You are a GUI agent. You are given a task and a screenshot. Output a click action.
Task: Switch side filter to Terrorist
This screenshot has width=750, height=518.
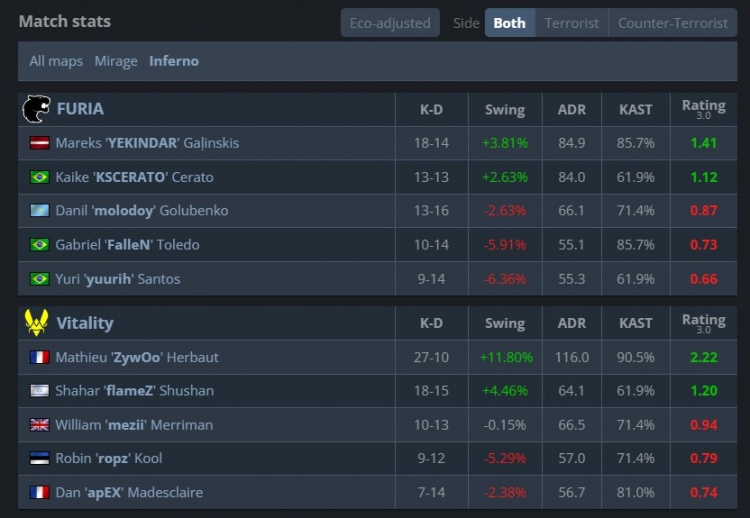point(572,23)
